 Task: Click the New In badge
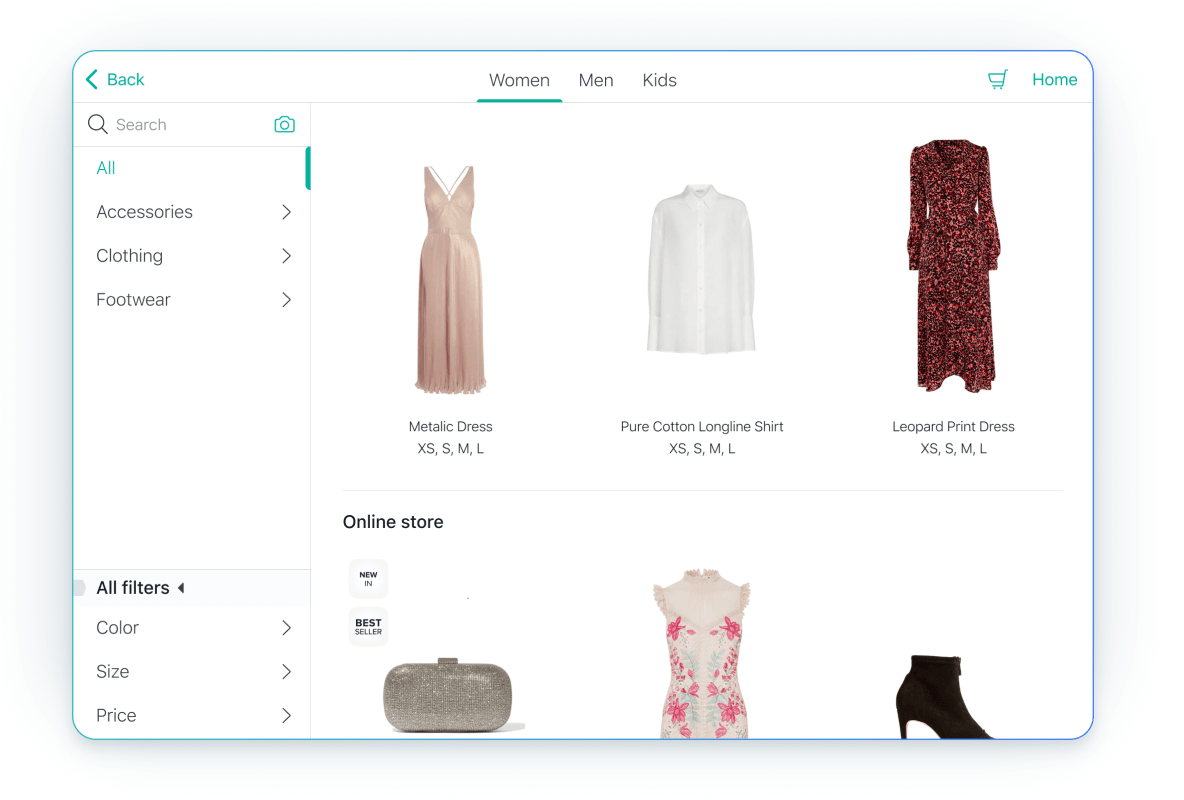point(368,579)
